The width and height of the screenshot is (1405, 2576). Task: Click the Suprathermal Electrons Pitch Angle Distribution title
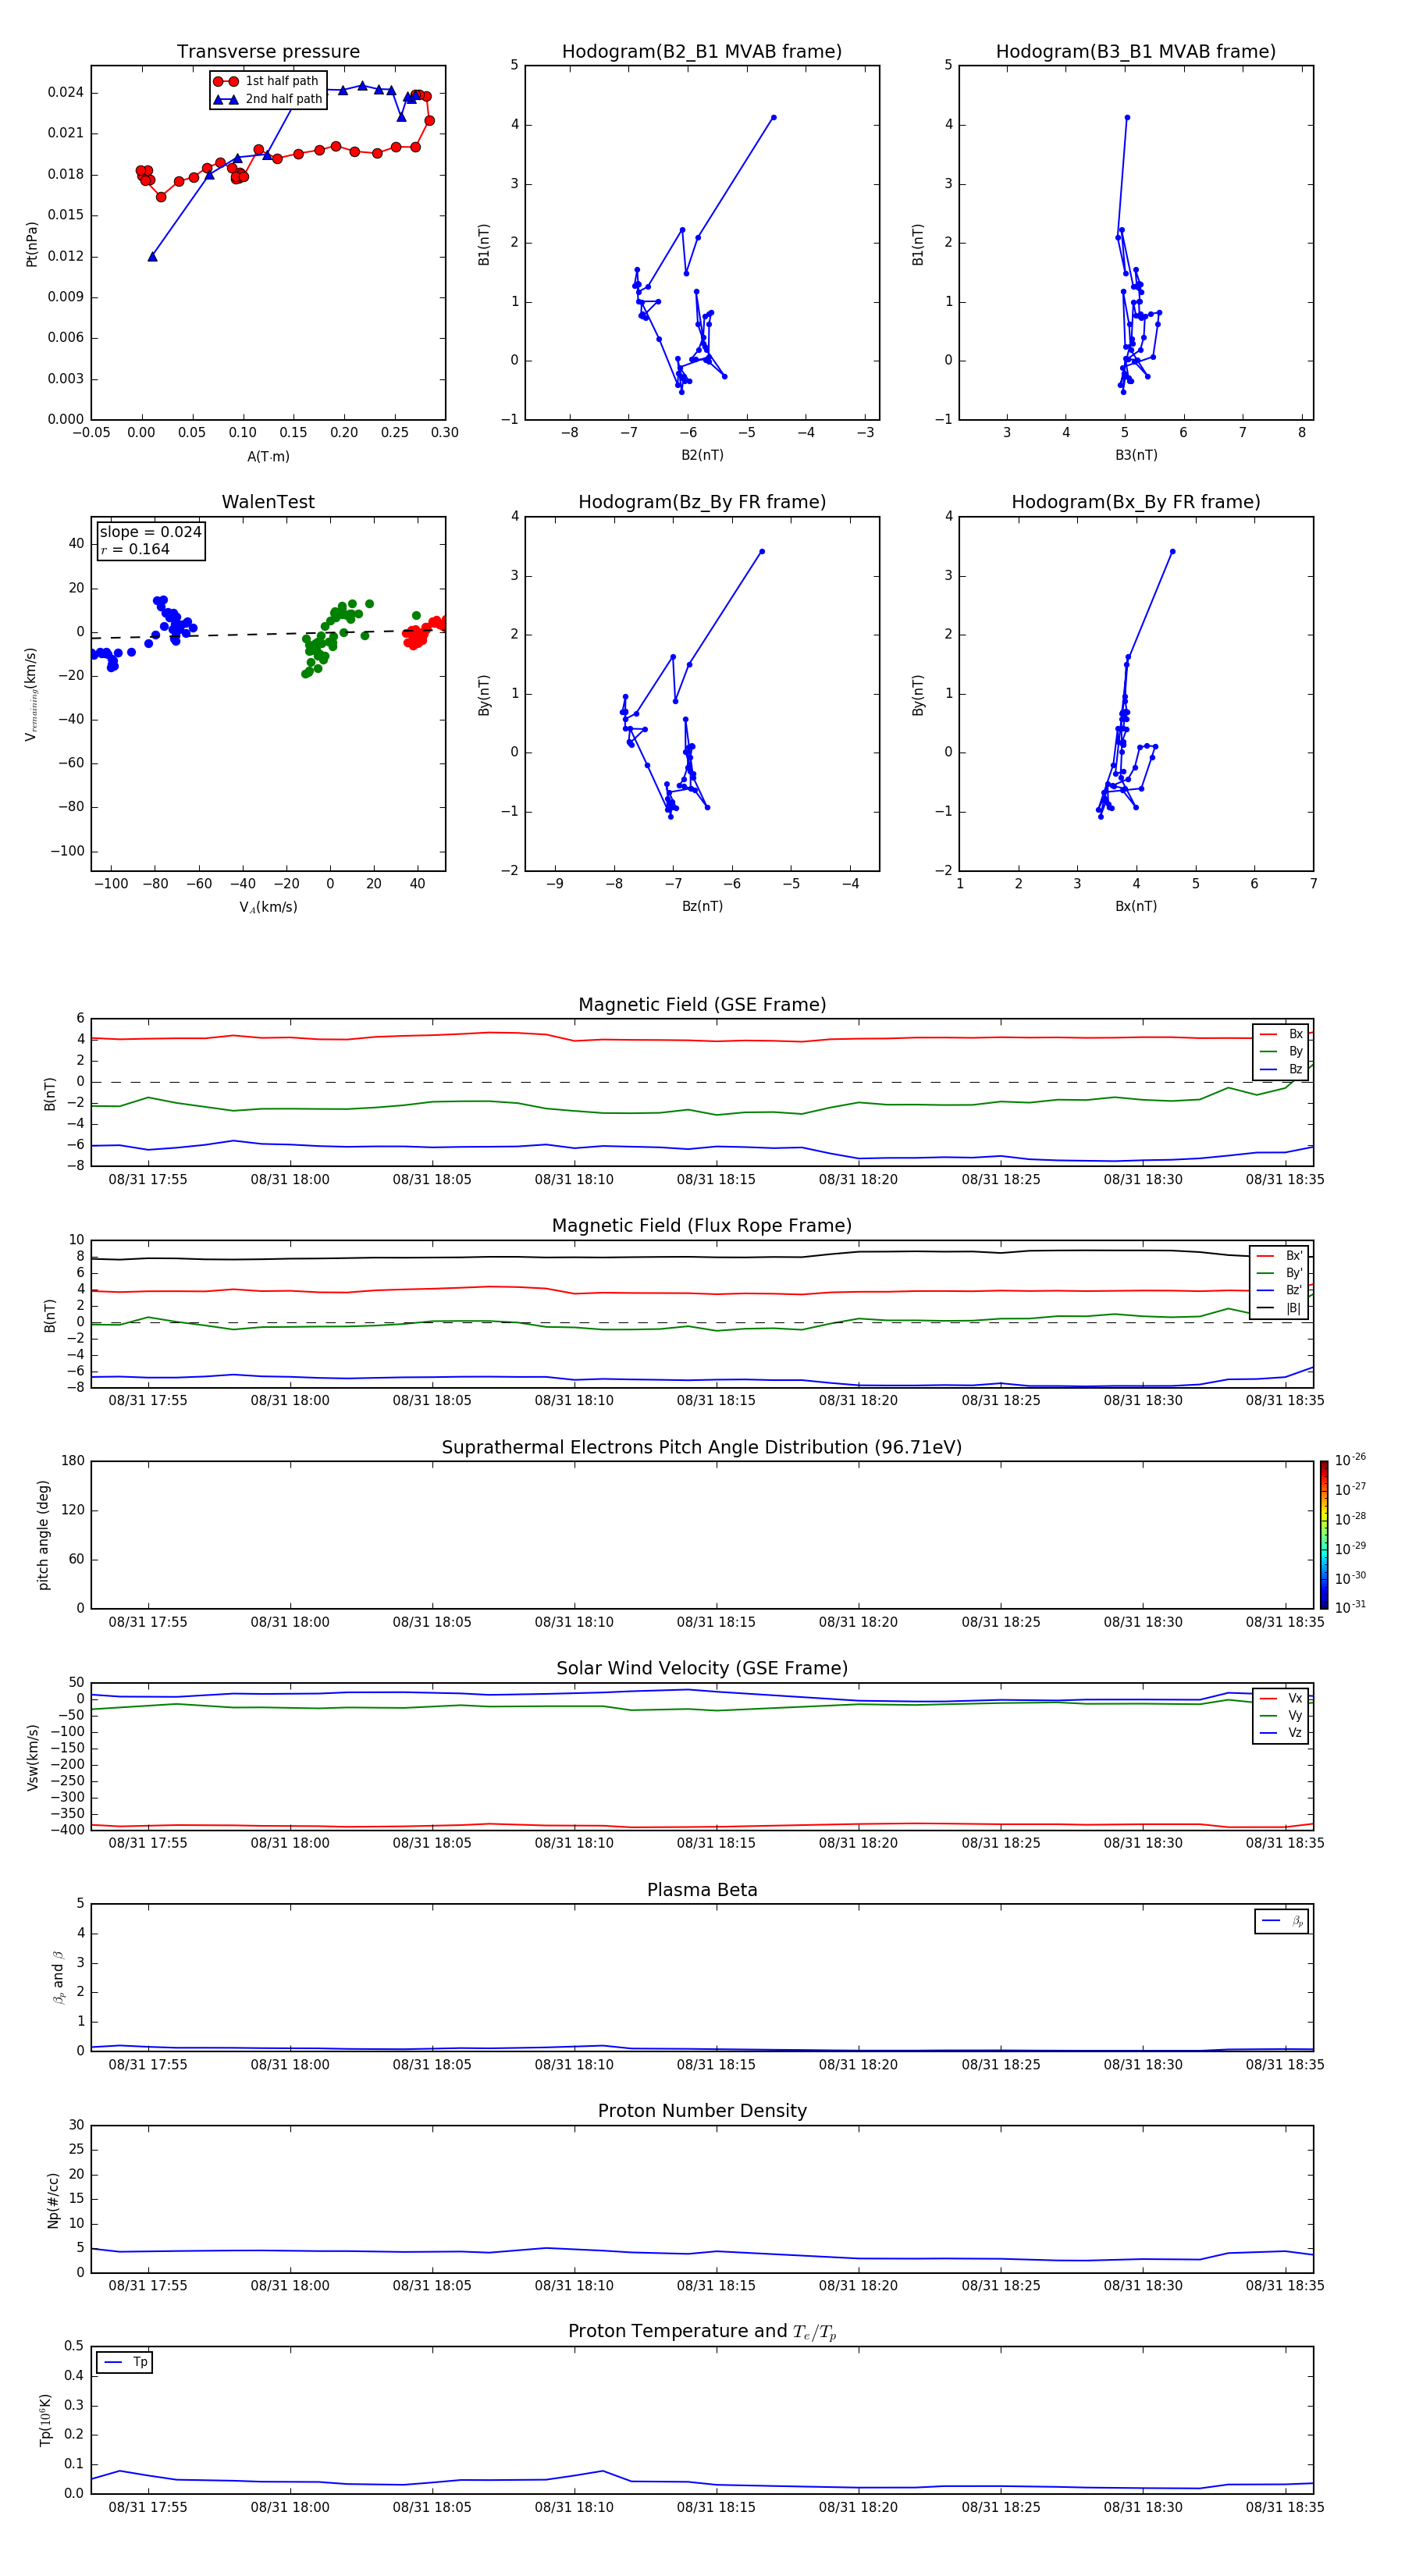(x=702, y=1448)
